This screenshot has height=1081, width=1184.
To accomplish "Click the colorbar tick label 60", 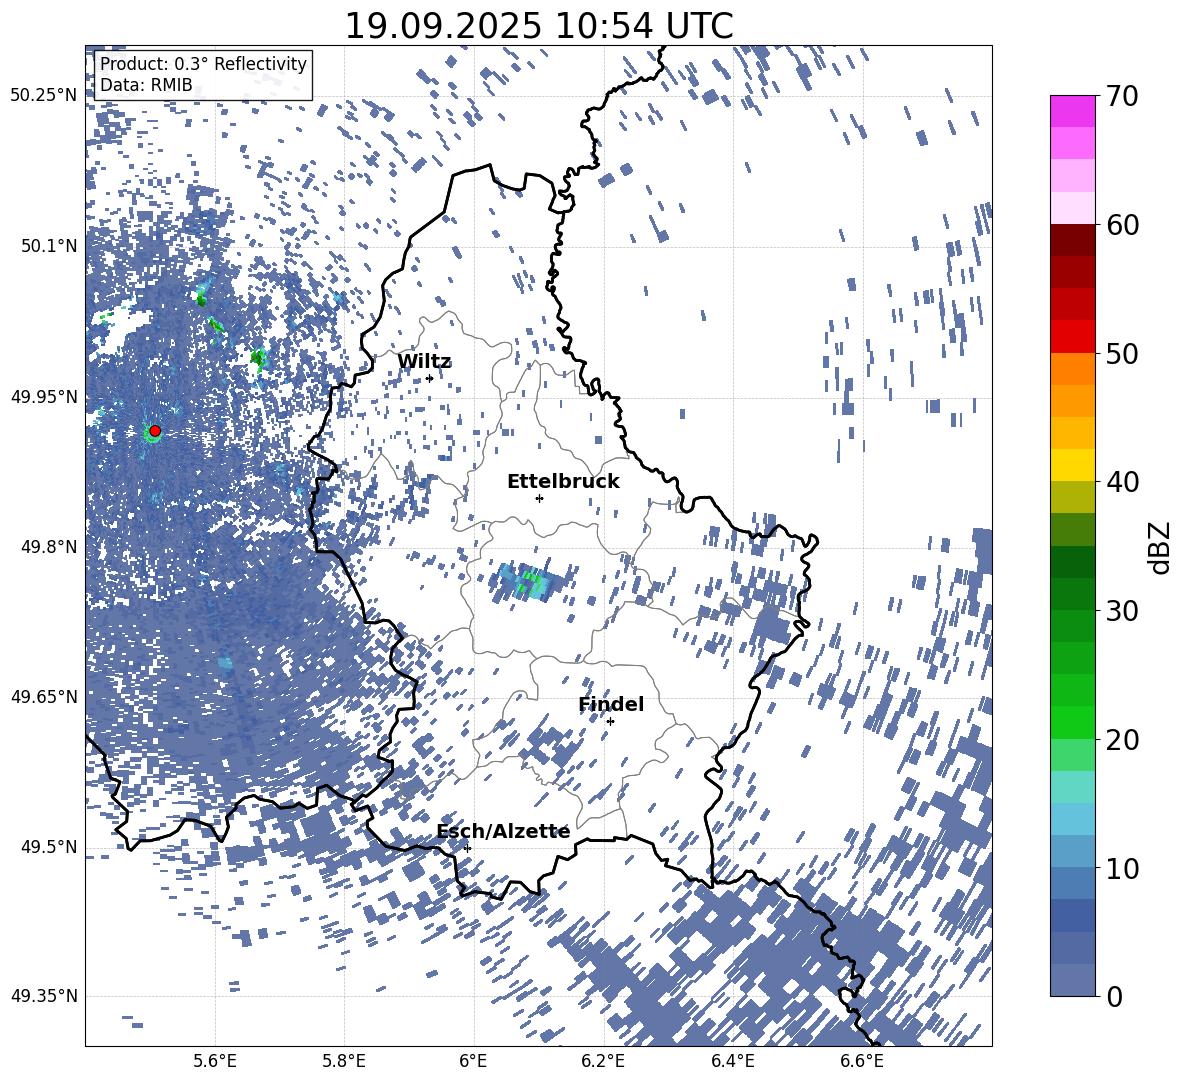I will coord(1122,225).
